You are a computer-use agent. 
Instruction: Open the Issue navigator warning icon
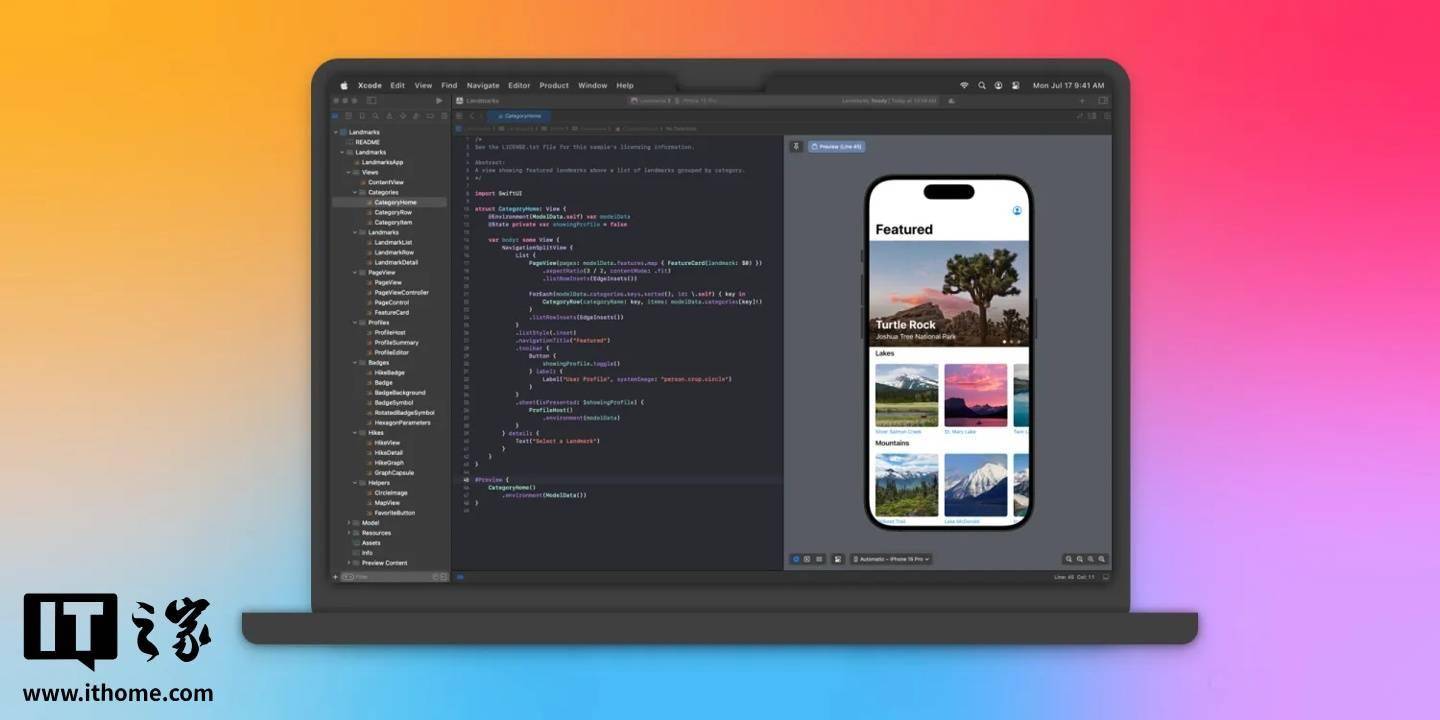click(x=389, y=116)
